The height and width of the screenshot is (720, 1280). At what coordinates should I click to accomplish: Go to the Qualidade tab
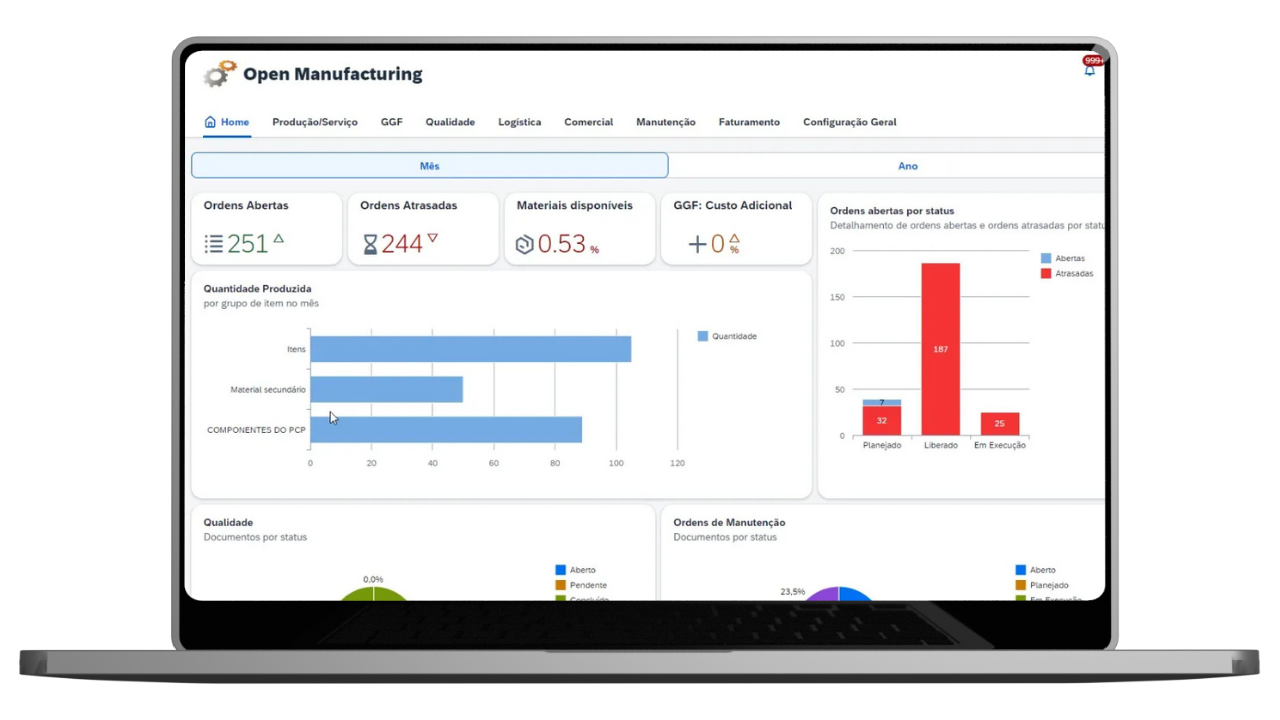click(x=450, y=122)
